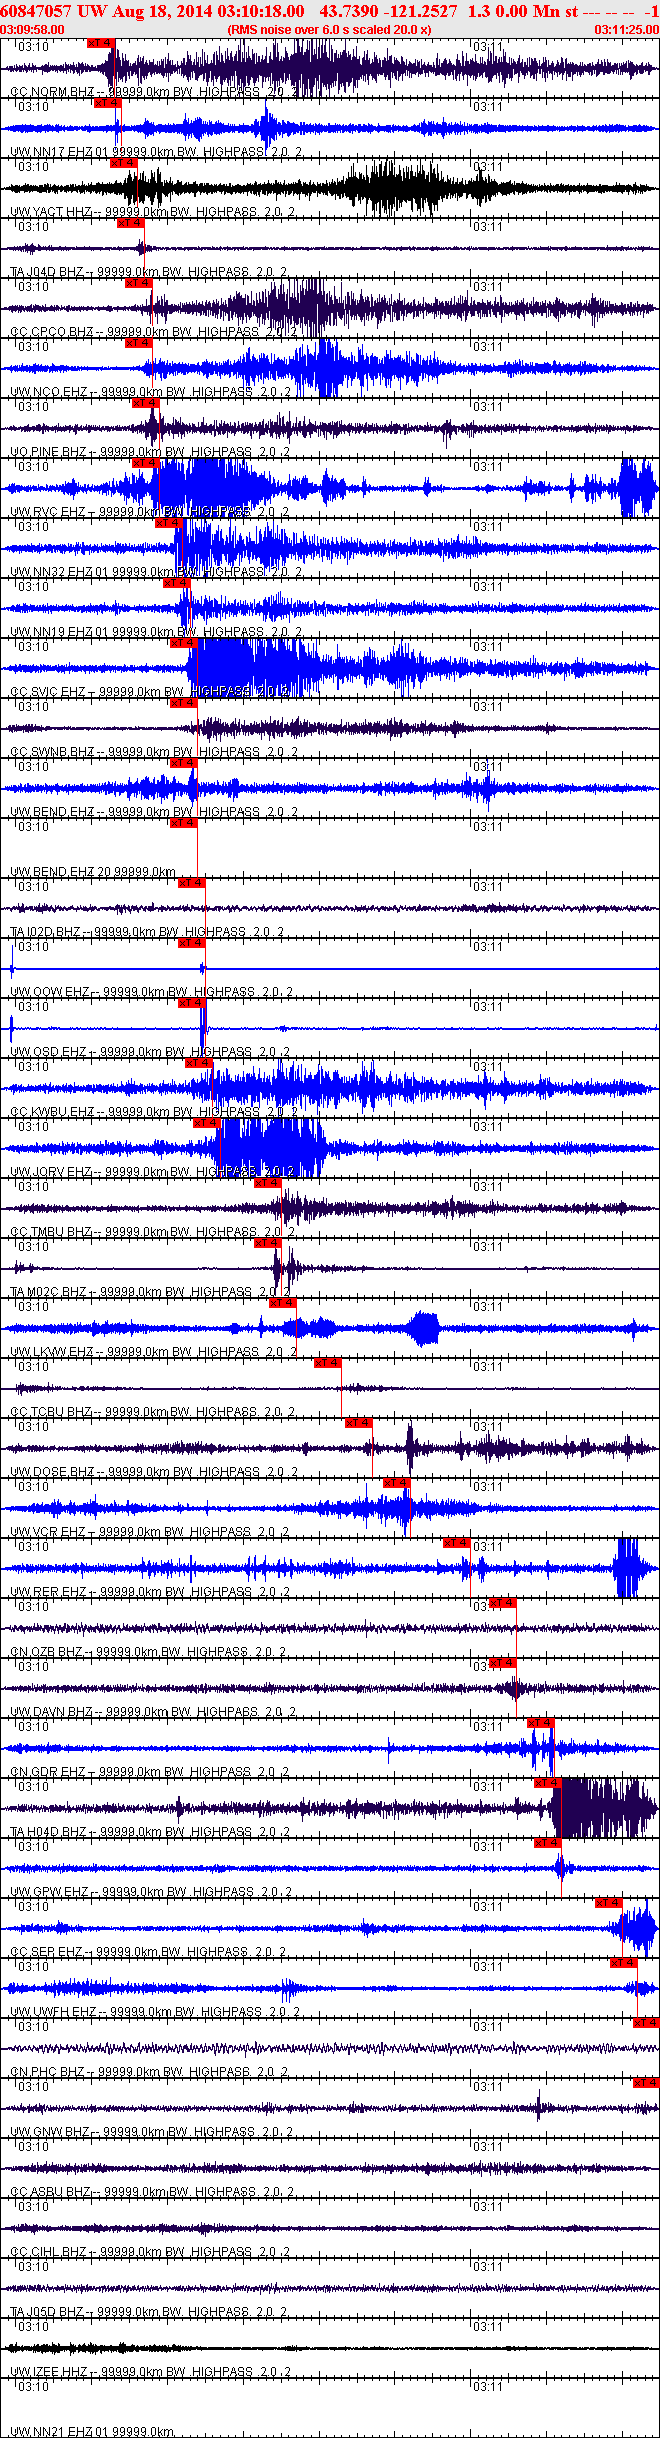The image size is (660, 2438).
Task: Click the start time 03:09:58.00
Action: tap(32, 30)
